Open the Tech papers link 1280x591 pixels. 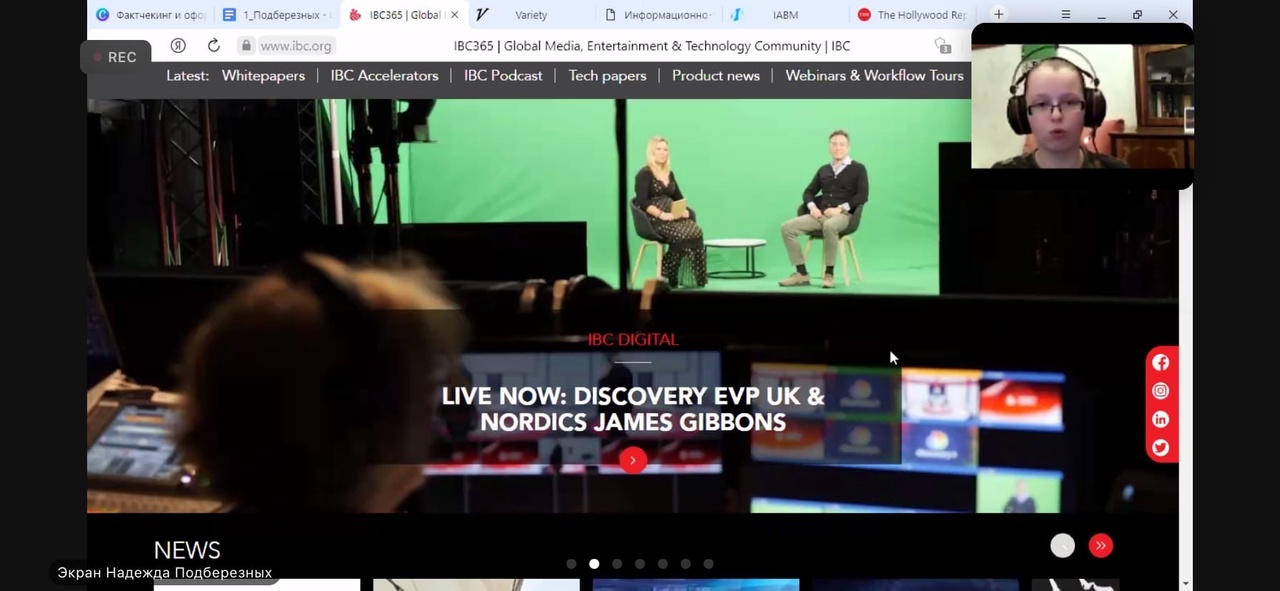(x=607, y=75)
